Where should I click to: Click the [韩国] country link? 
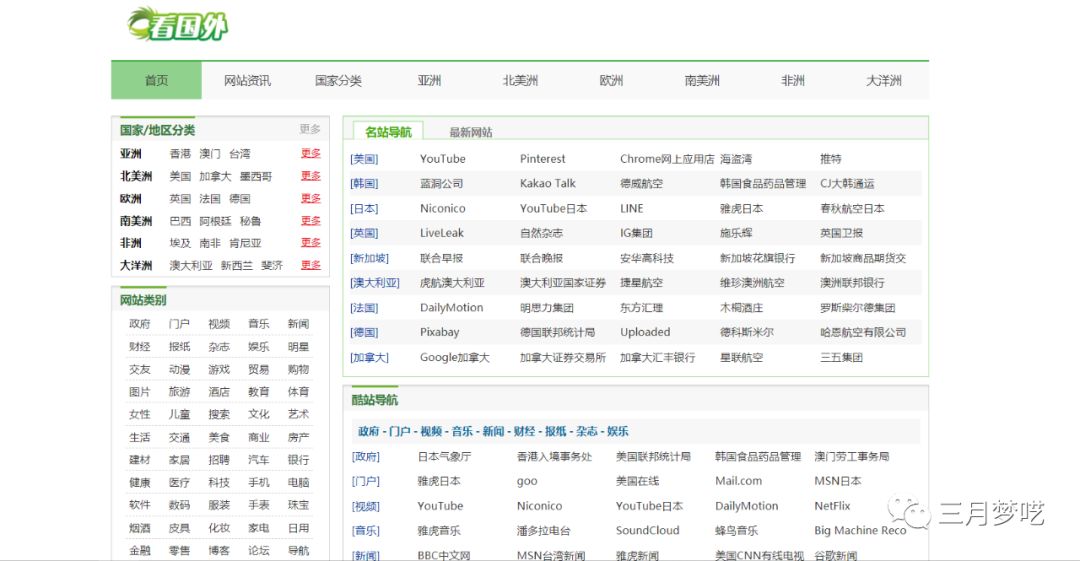364,184
